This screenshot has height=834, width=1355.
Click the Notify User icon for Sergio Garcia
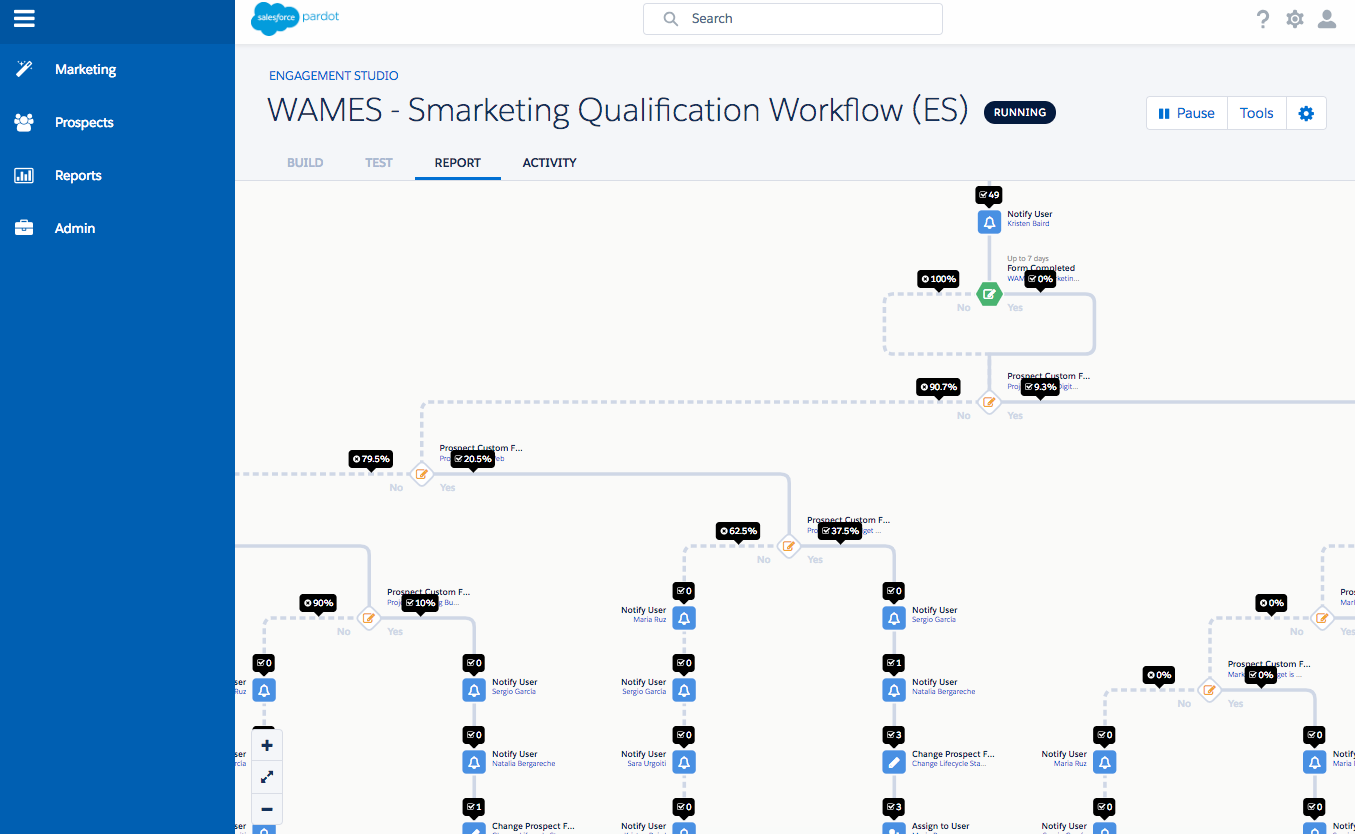point(894,618)
